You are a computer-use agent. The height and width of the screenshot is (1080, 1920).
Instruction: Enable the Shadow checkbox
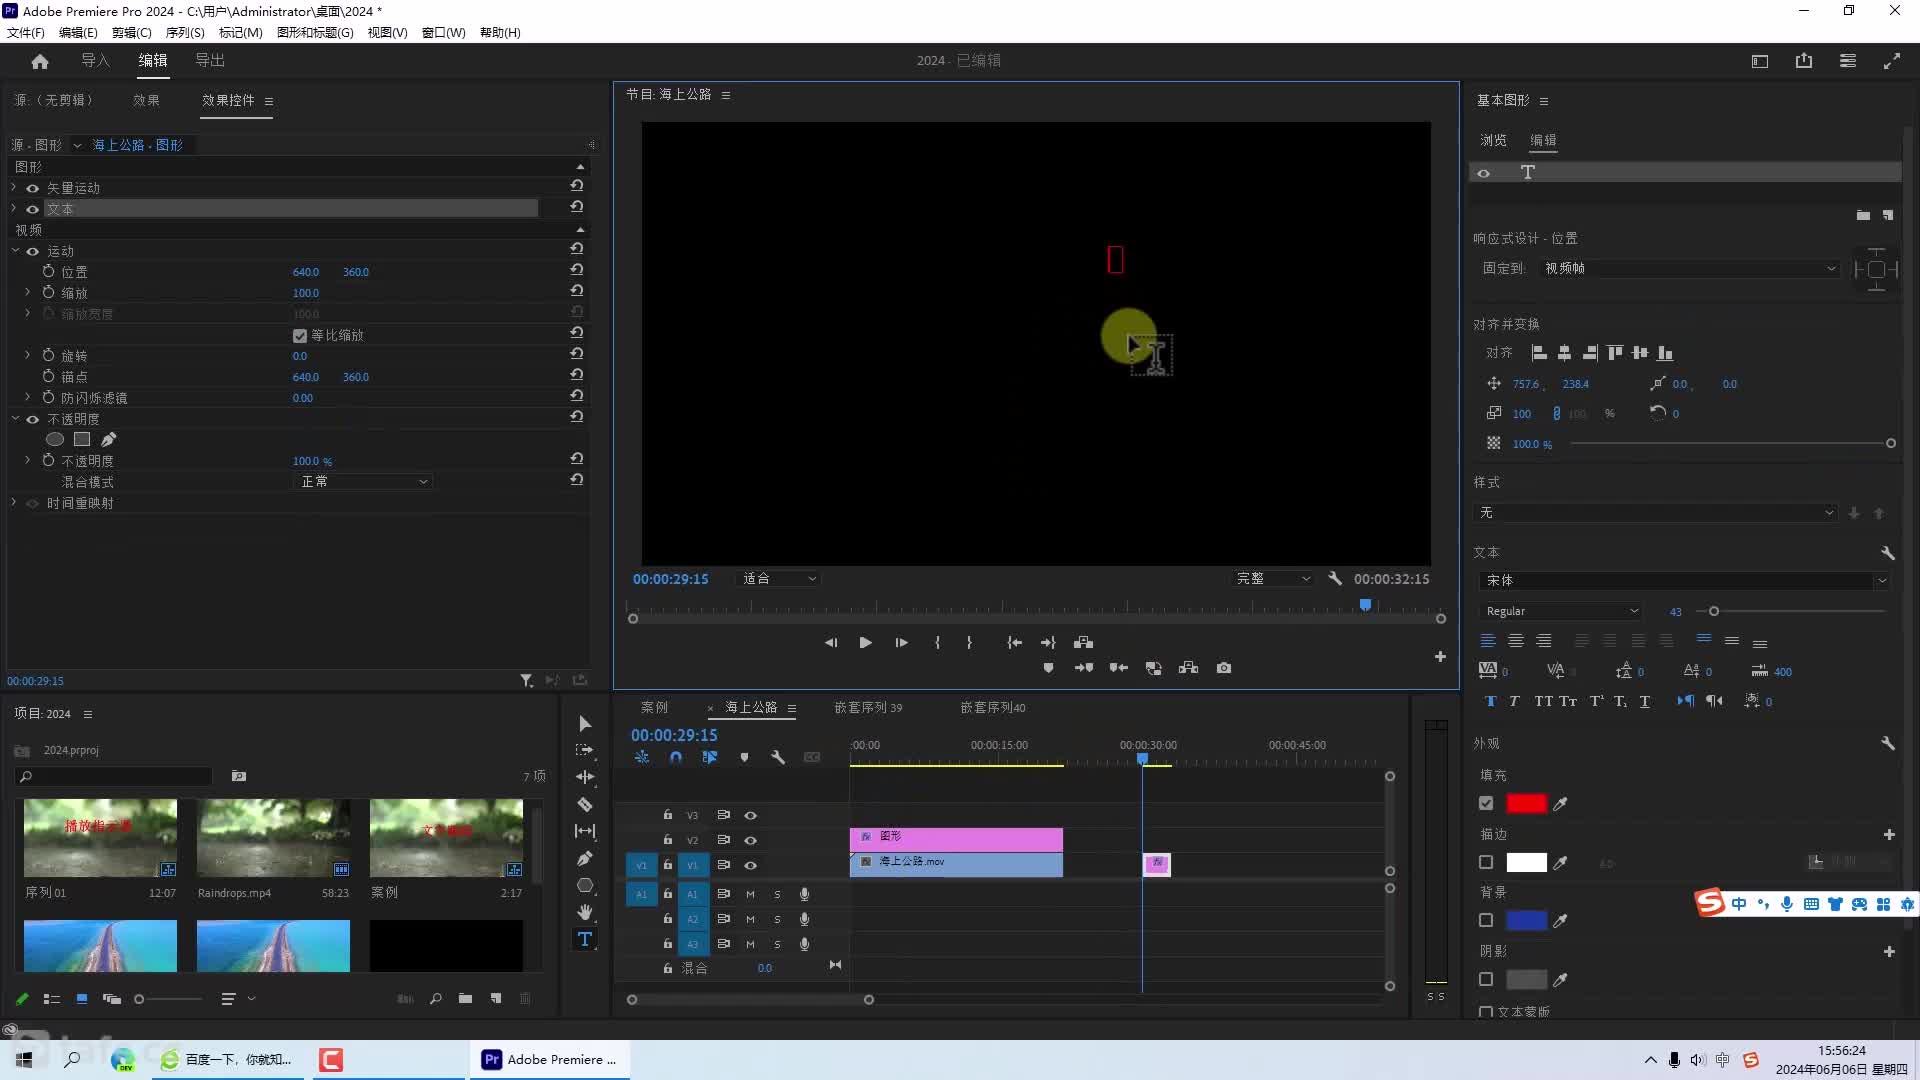1486,979
